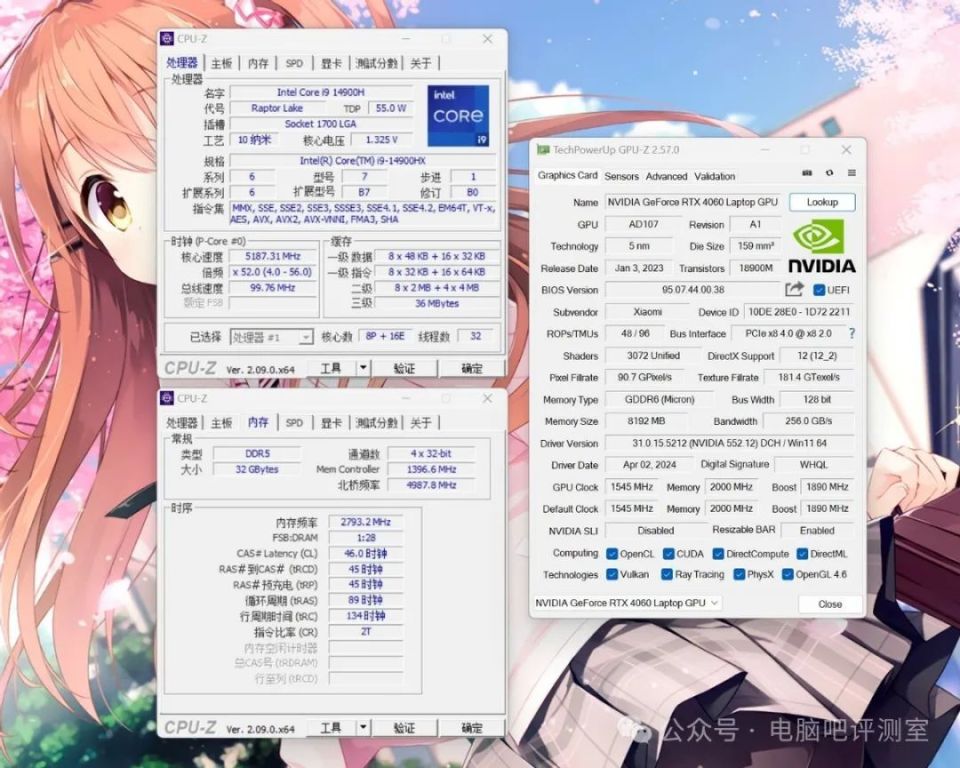Image resolution: width=960 pixels, height=768 pixels.
Task: Expand 工具 dropdown arrow in bottom CPU-Z window
Action: (x=363, y=728)
